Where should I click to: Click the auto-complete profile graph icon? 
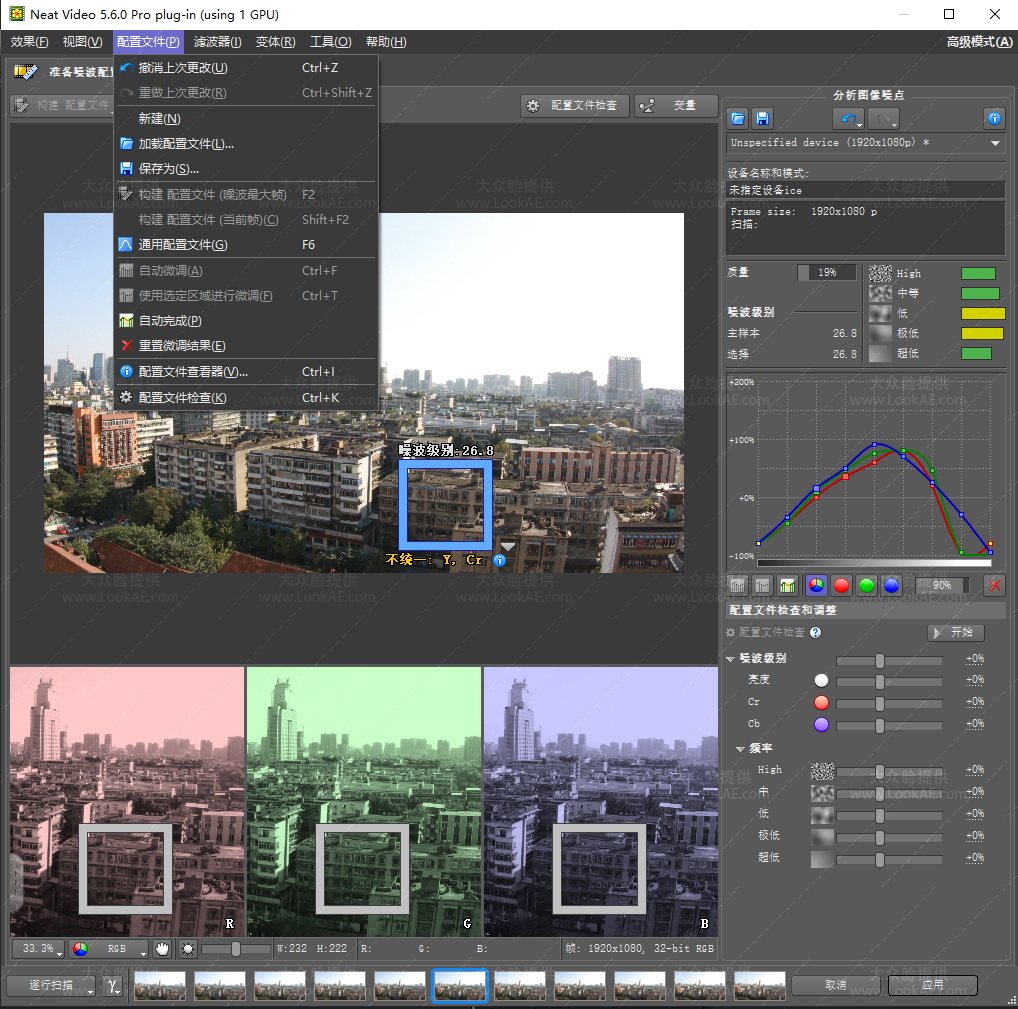(x=788, y=586)
